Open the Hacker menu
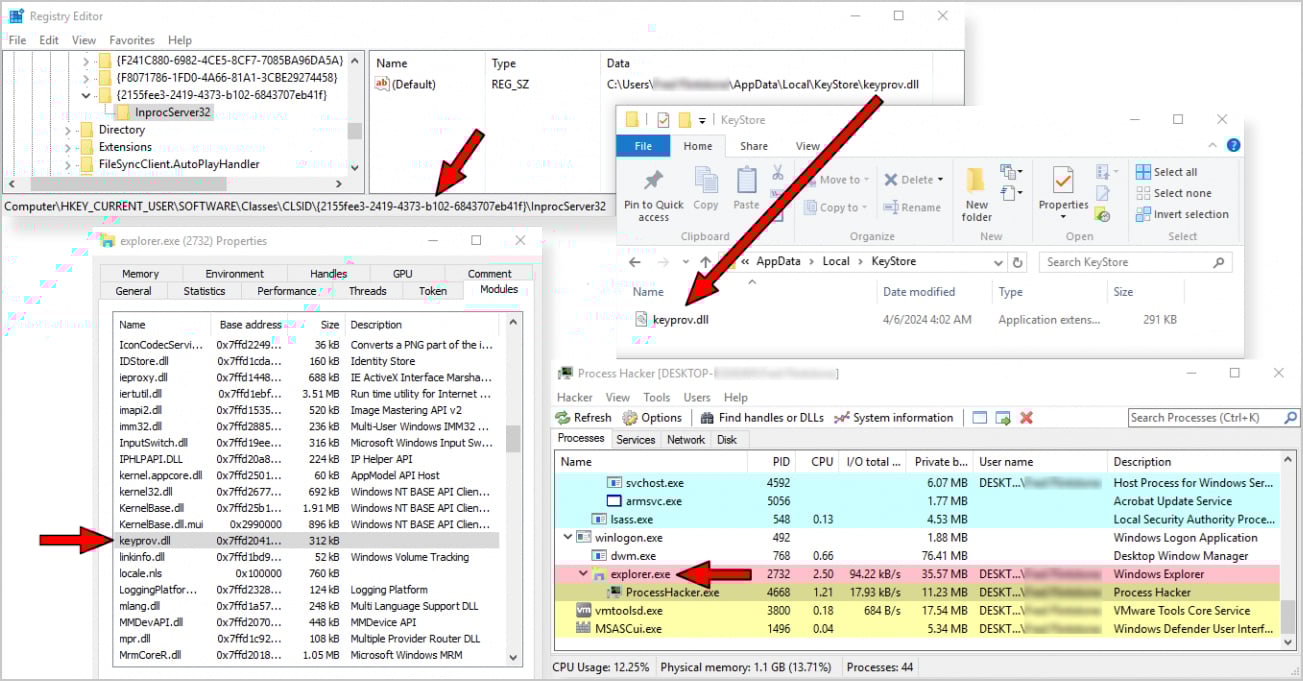The image size is (1303, 681). pyautogui.click(x=575, y=397)
